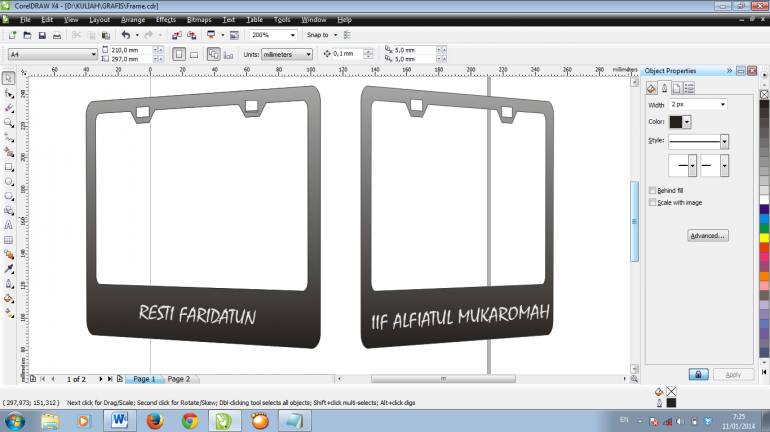Expand the zoom level 200% dropdown
Viewport: 770px width, 432px height.
click(293, 35)
